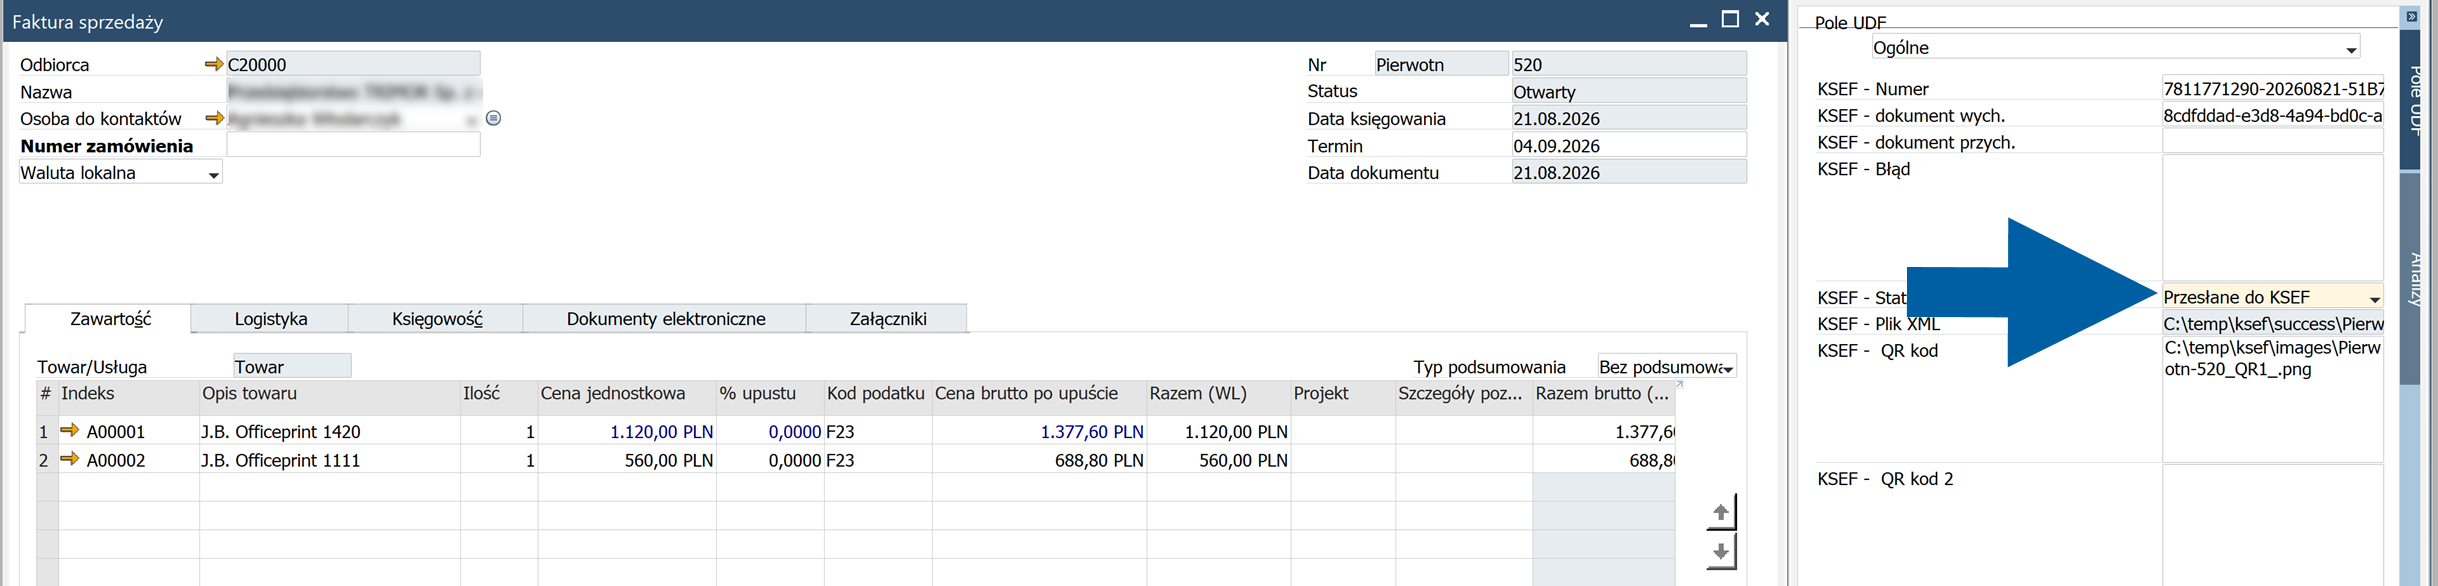
Task: Click the Odbiorca field with C20000
Action: (353, 64)
